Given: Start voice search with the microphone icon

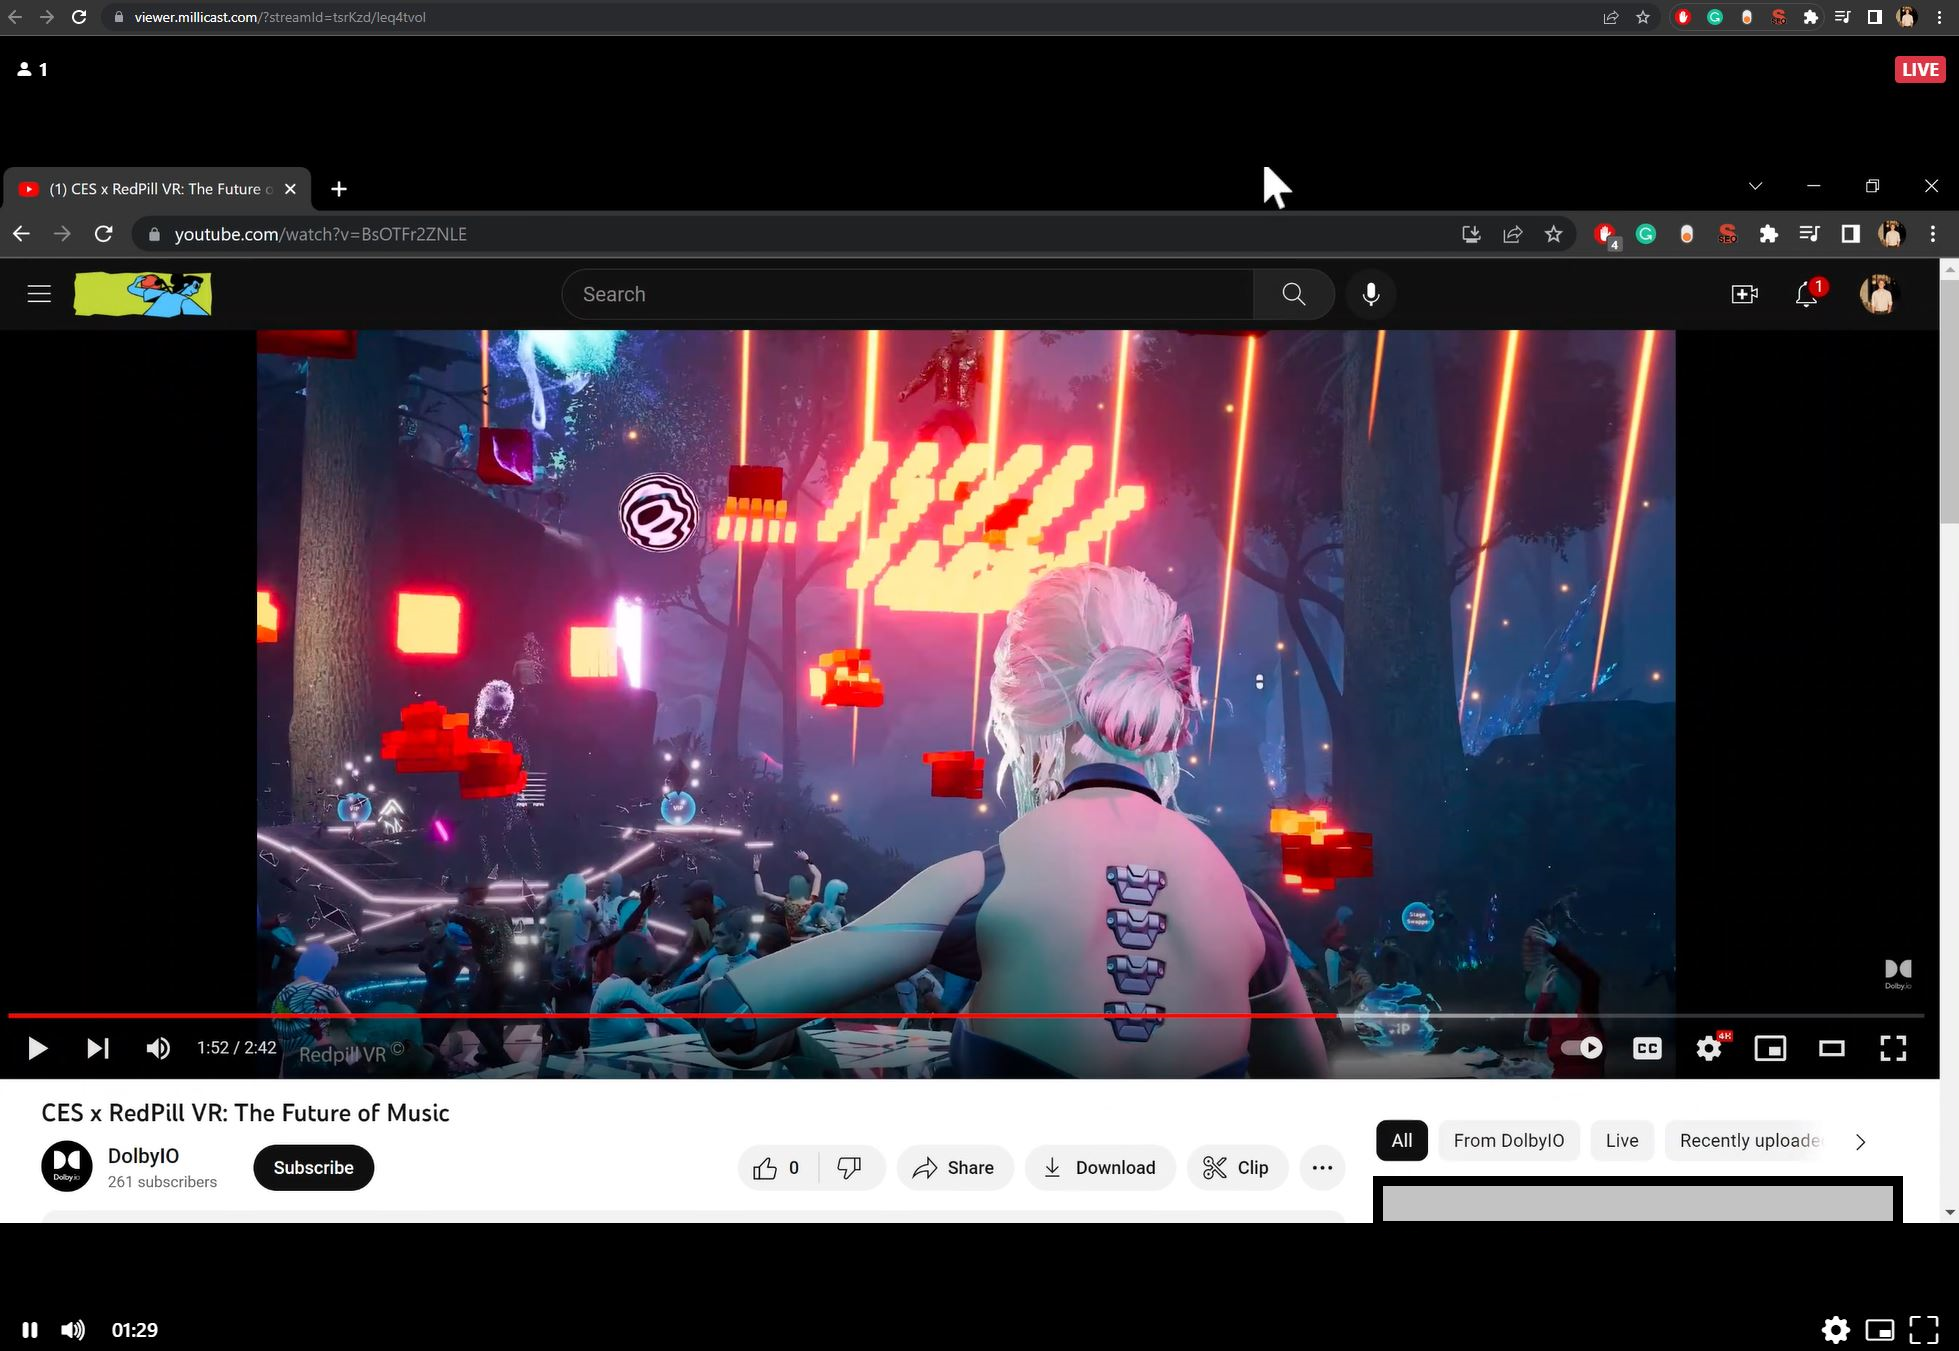Looking at the screenshot, I should click(x=1370, y=293).
